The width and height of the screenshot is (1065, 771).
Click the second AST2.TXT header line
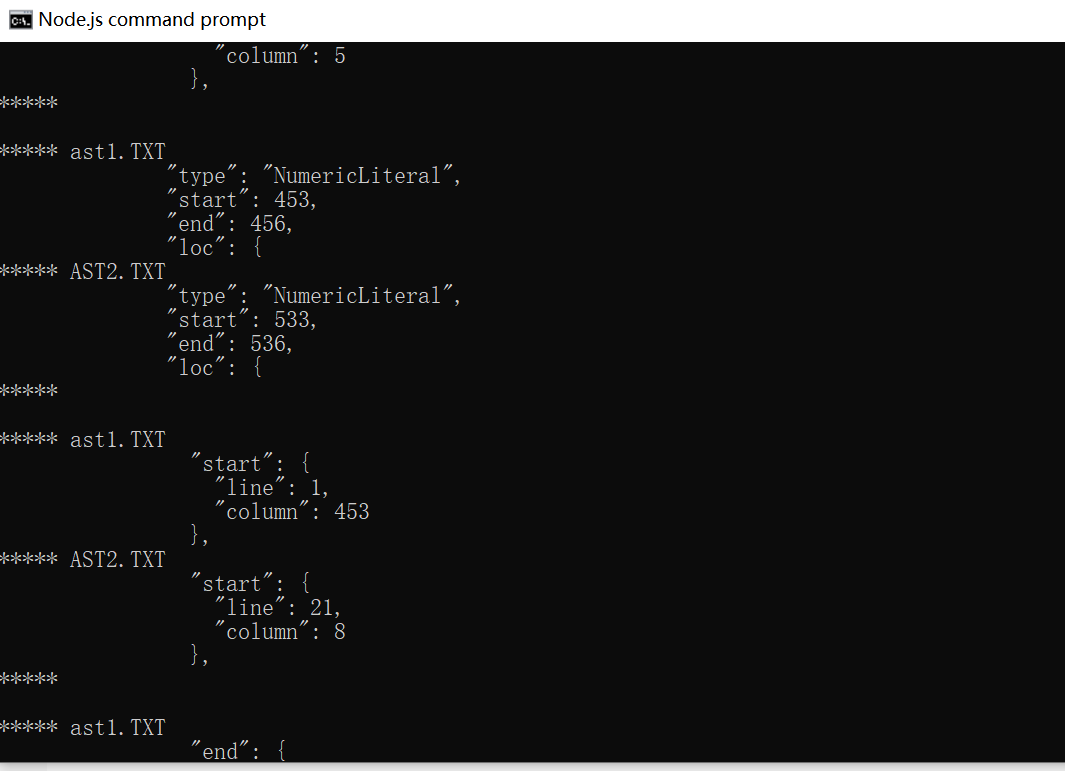click(83, 560)
